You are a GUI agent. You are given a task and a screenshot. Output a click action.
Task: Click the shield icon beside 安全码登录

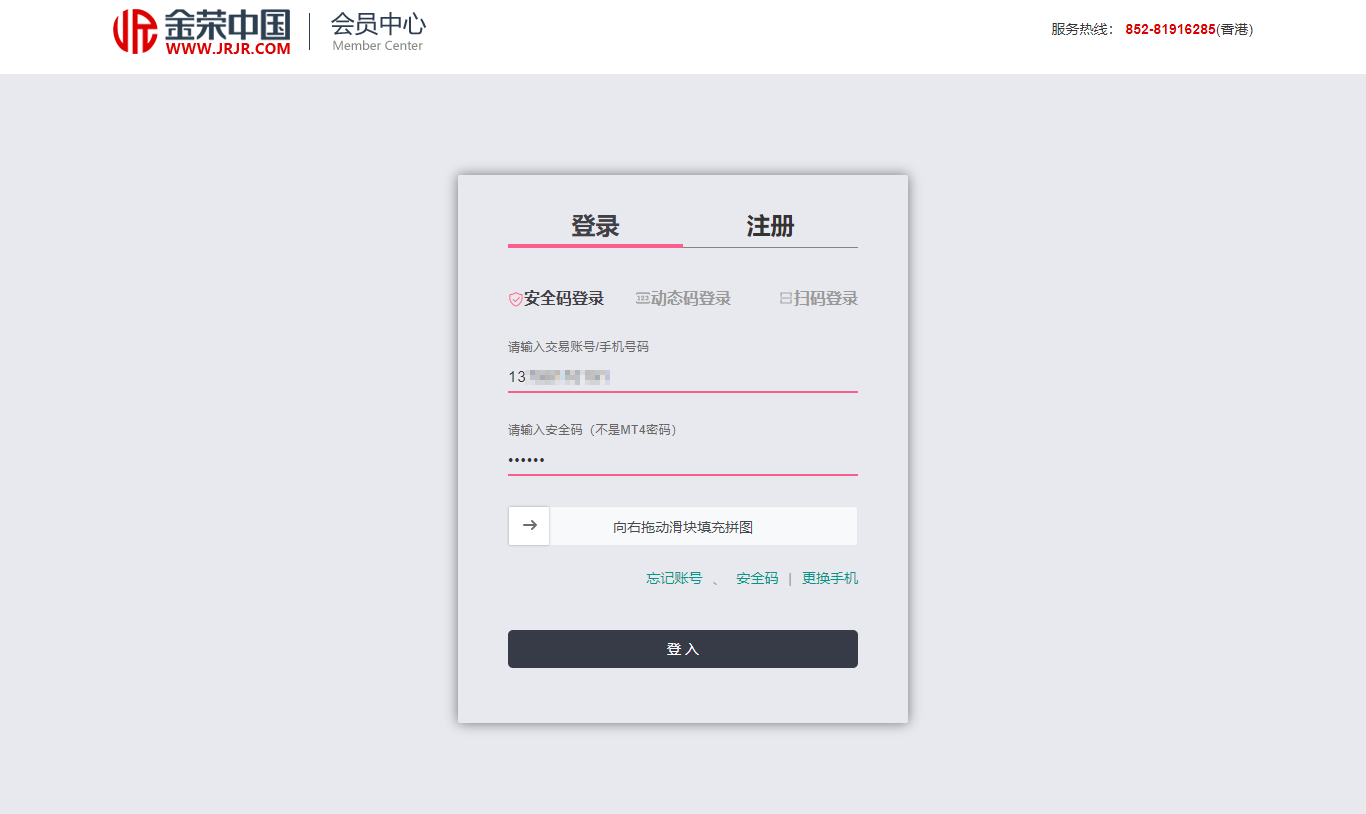pyautogui.click(x=515, y=299)
